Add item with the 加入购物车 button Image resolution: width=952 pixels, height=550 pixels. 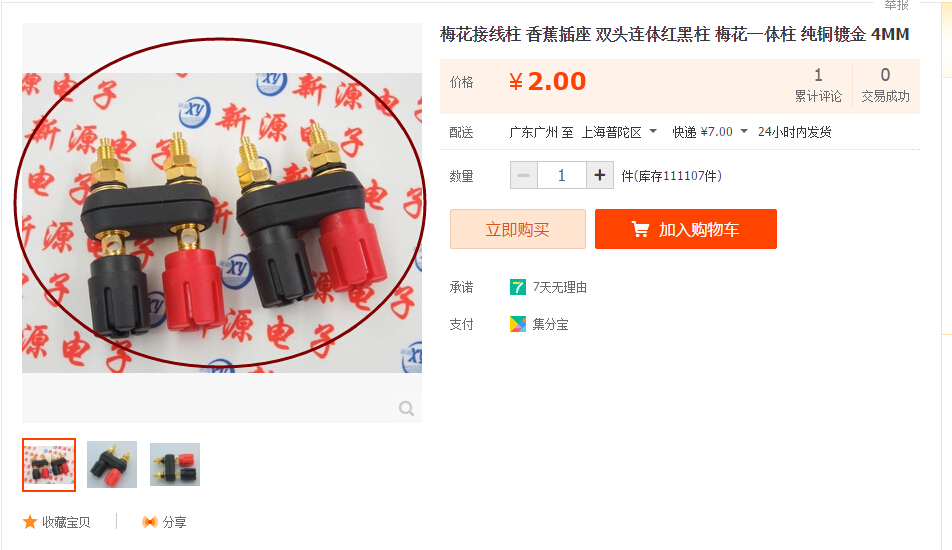click(x=685, y=229)
